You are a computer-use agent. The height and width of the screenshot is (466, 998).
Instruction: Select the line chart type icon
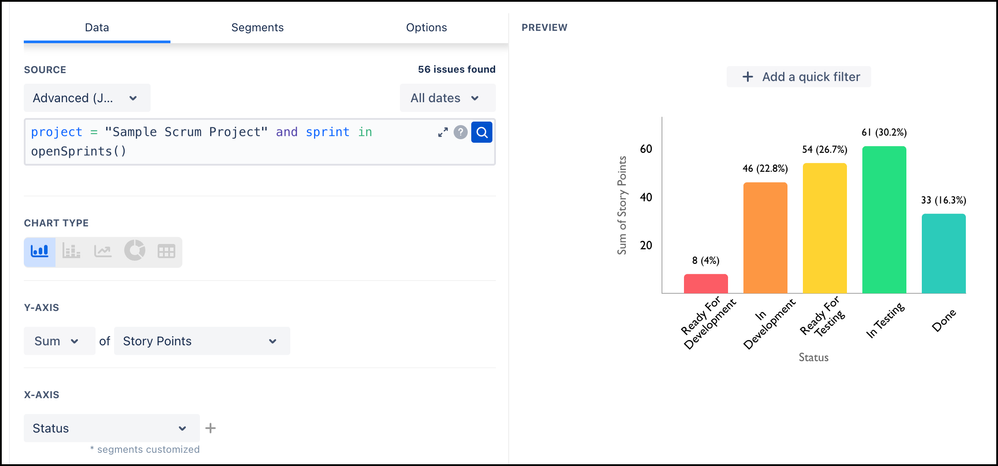[102, 251]
